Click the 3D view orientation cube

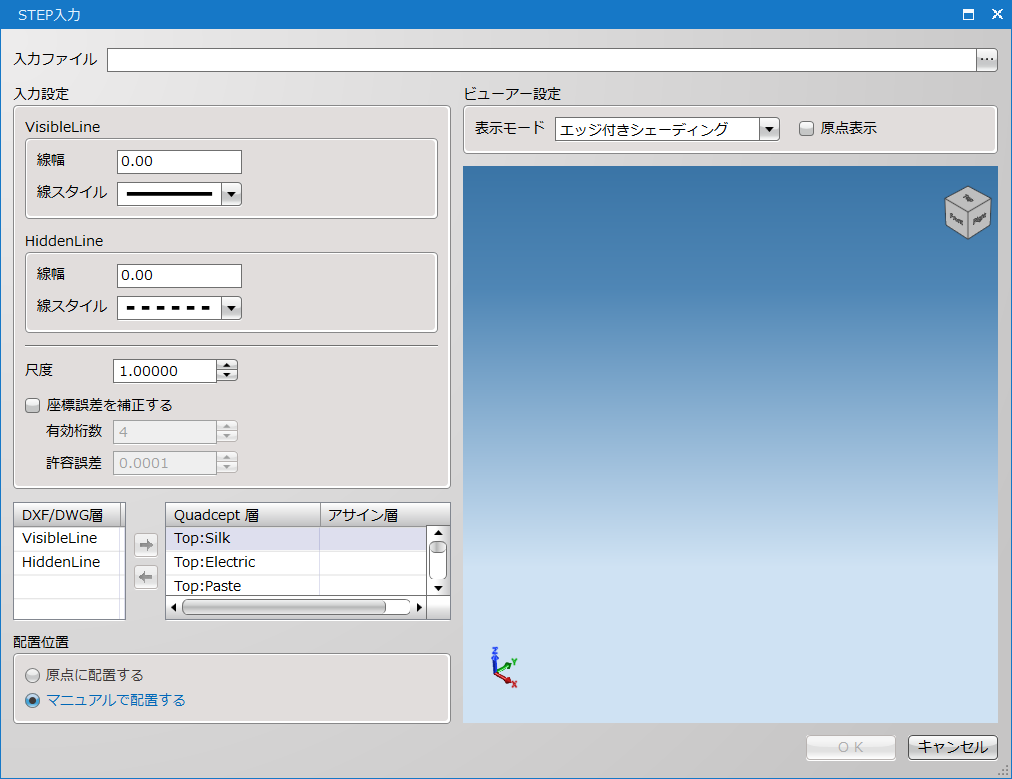click(967, 212)
